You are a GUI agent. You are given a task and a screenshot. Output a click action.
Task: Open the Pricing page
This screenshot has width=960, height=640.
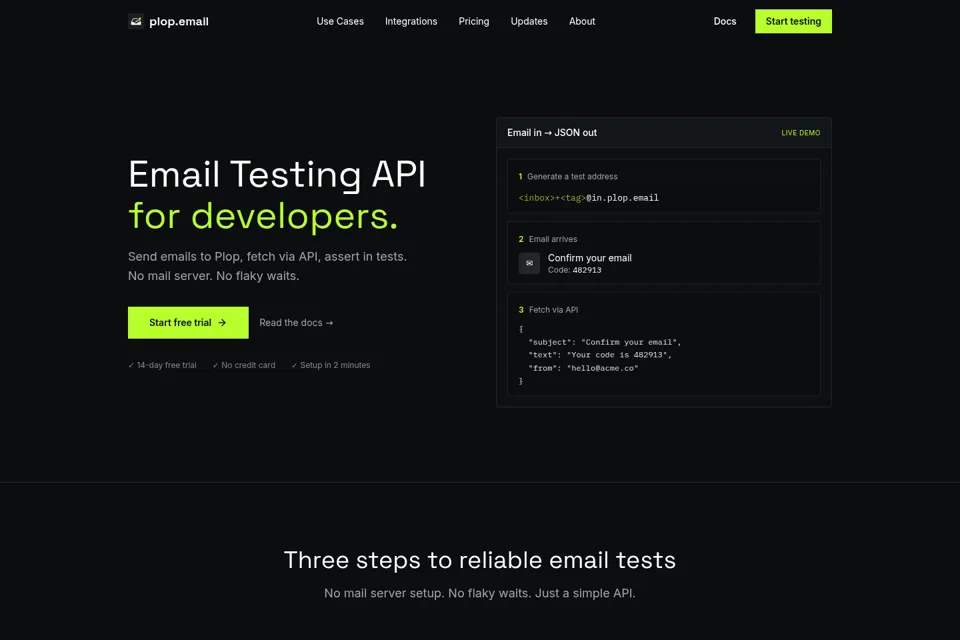[474, 21]
